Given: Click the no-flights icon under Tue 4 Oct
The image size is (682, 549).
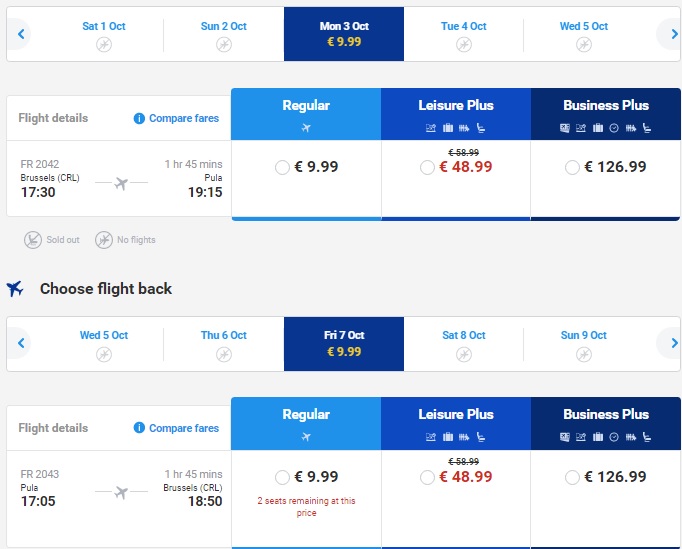Looking at the screenshot, I should tap(464, 44).
